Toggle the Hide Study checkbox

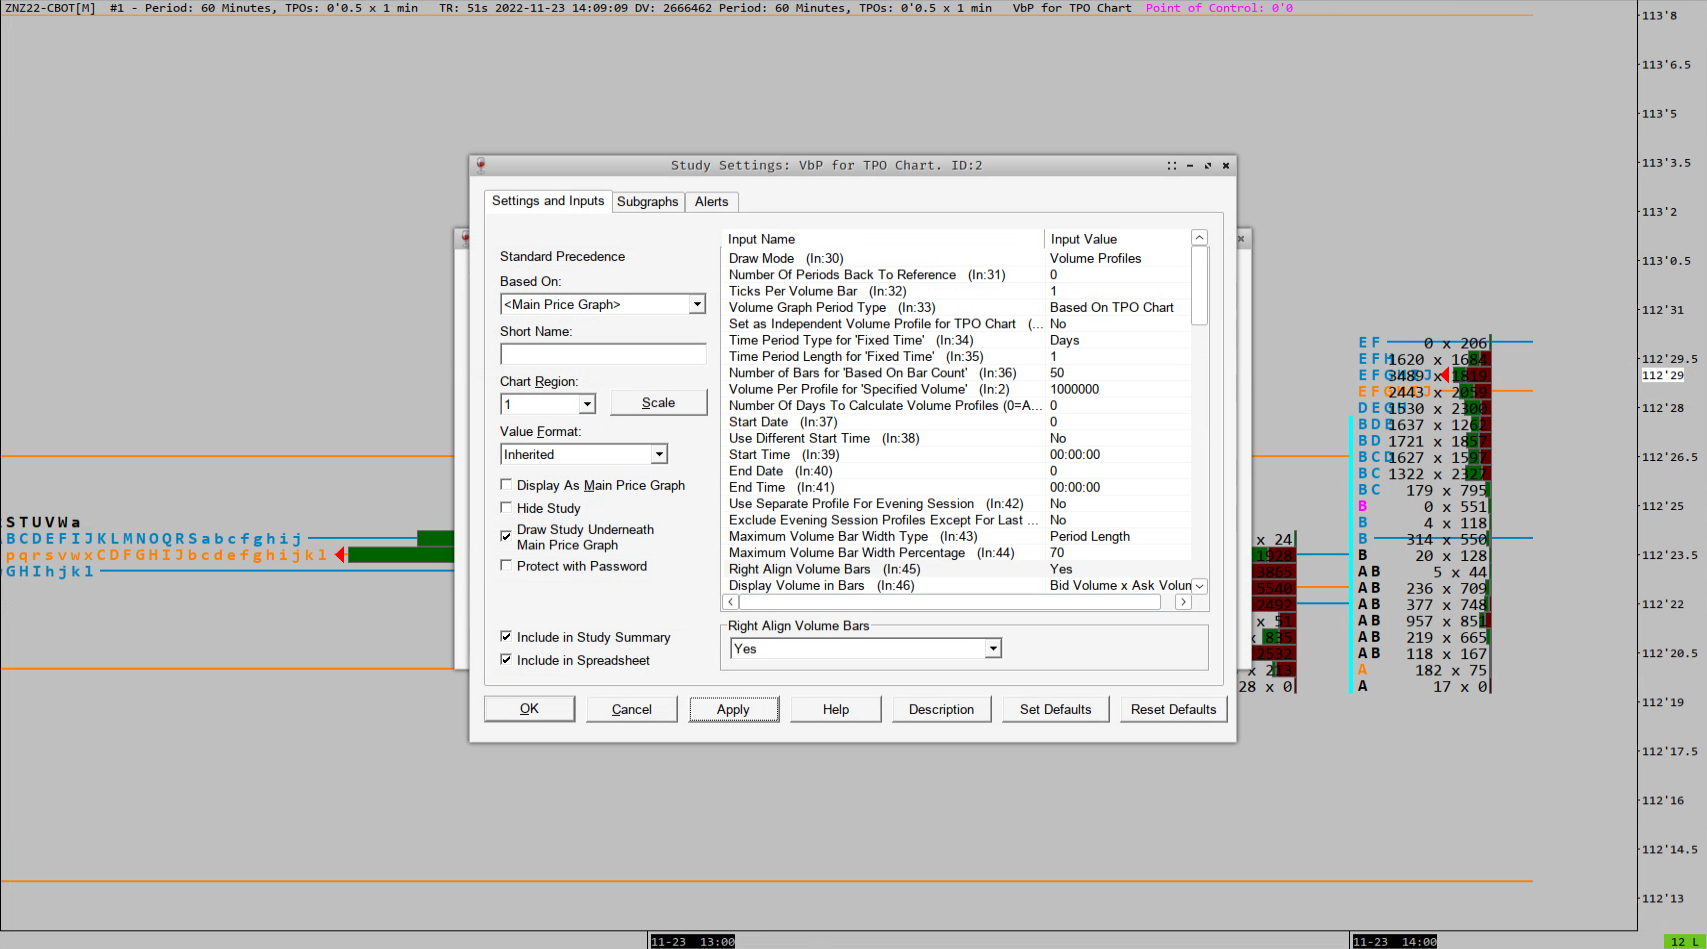click(506, 508)
